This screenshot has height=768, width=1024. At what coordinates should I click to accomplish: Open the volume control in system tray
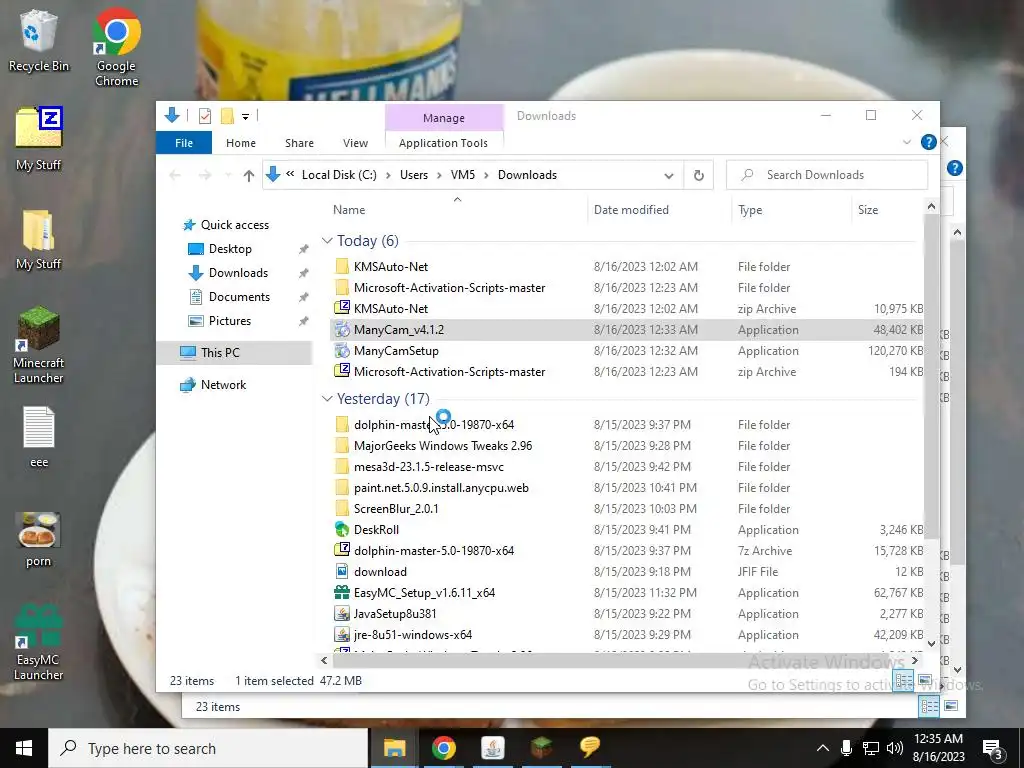coord(895,748)
